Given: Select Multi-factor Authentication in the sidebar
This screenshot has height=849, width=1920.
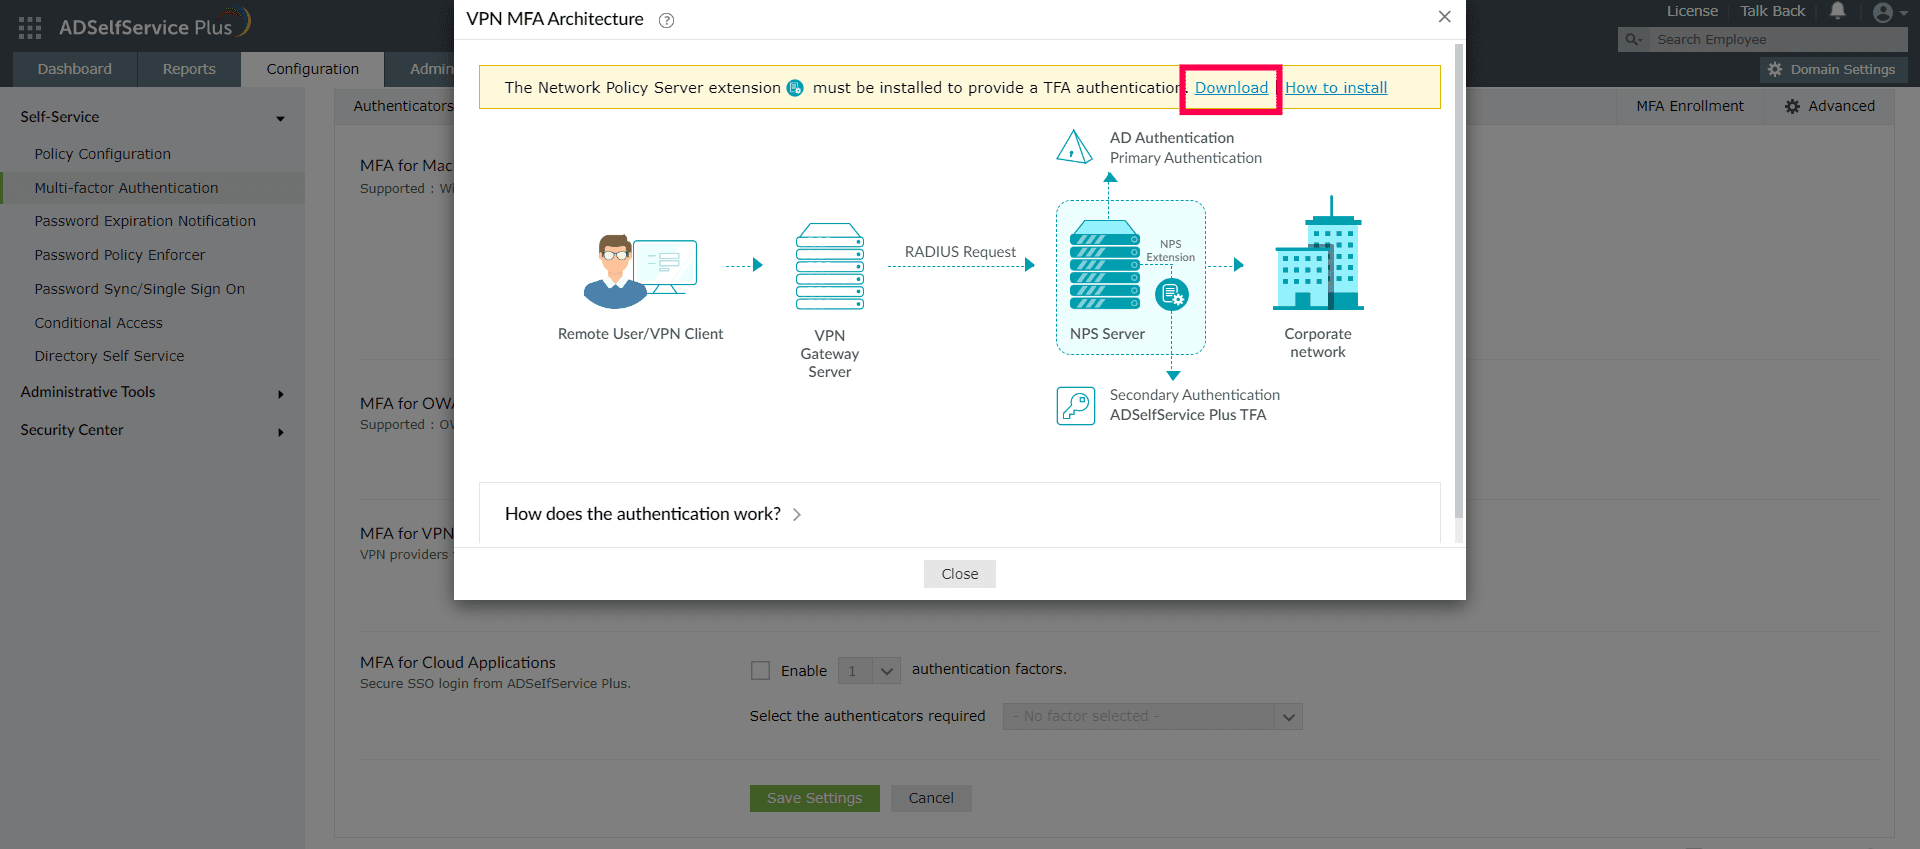Looking at the screenshot, I should 126,188.
